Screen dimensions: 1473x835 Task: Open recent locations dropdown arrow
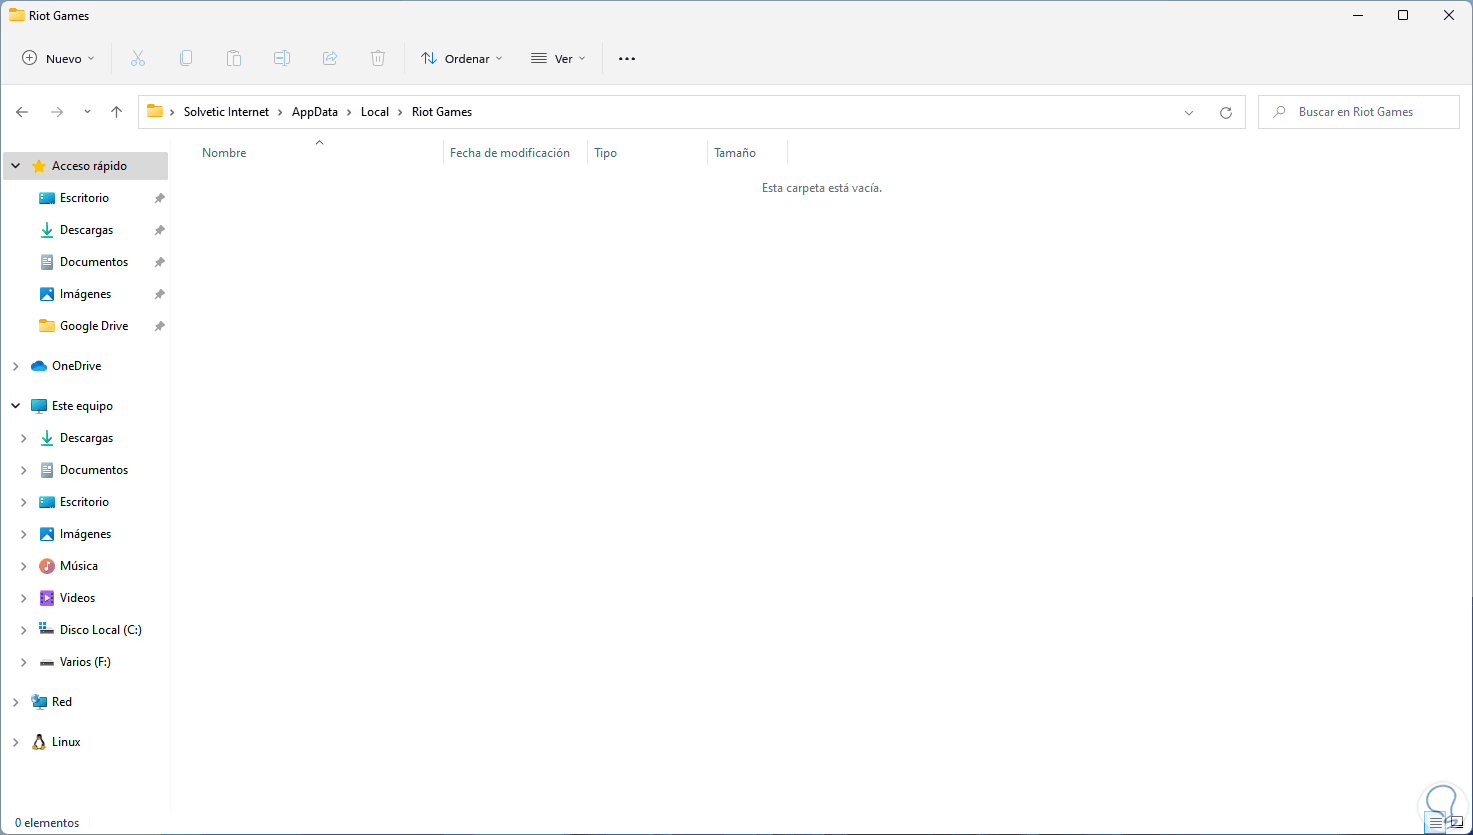tap(87, 112)
